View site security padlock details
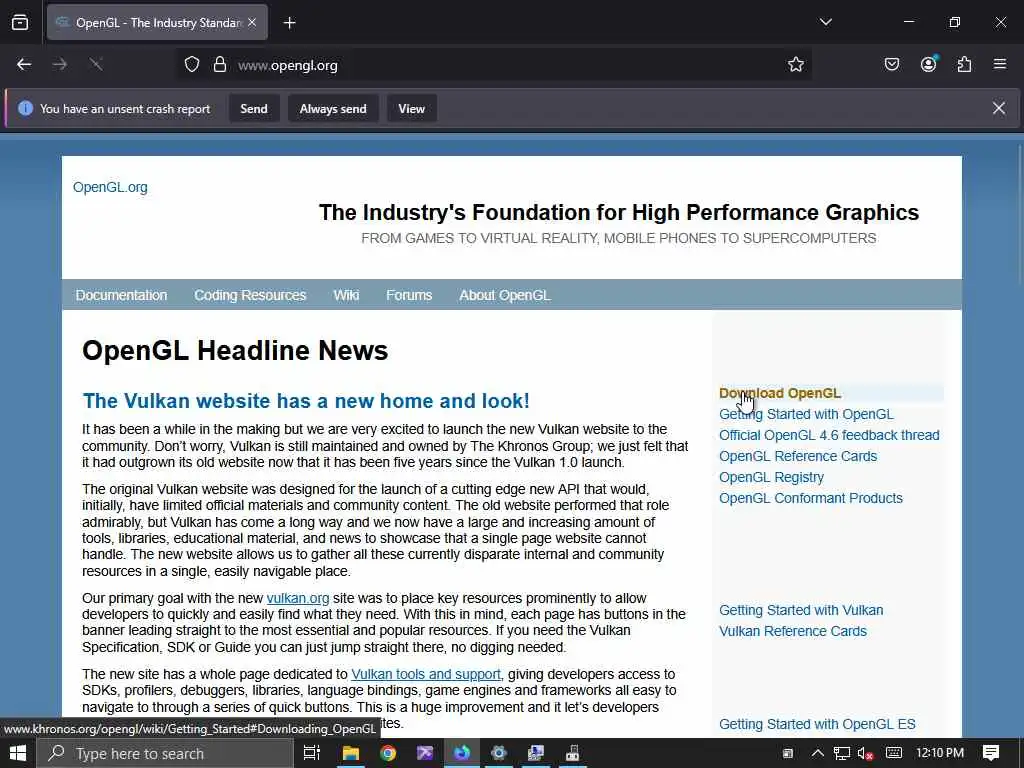The height and width of the screenshot is (768, 1024). point(219,65)
